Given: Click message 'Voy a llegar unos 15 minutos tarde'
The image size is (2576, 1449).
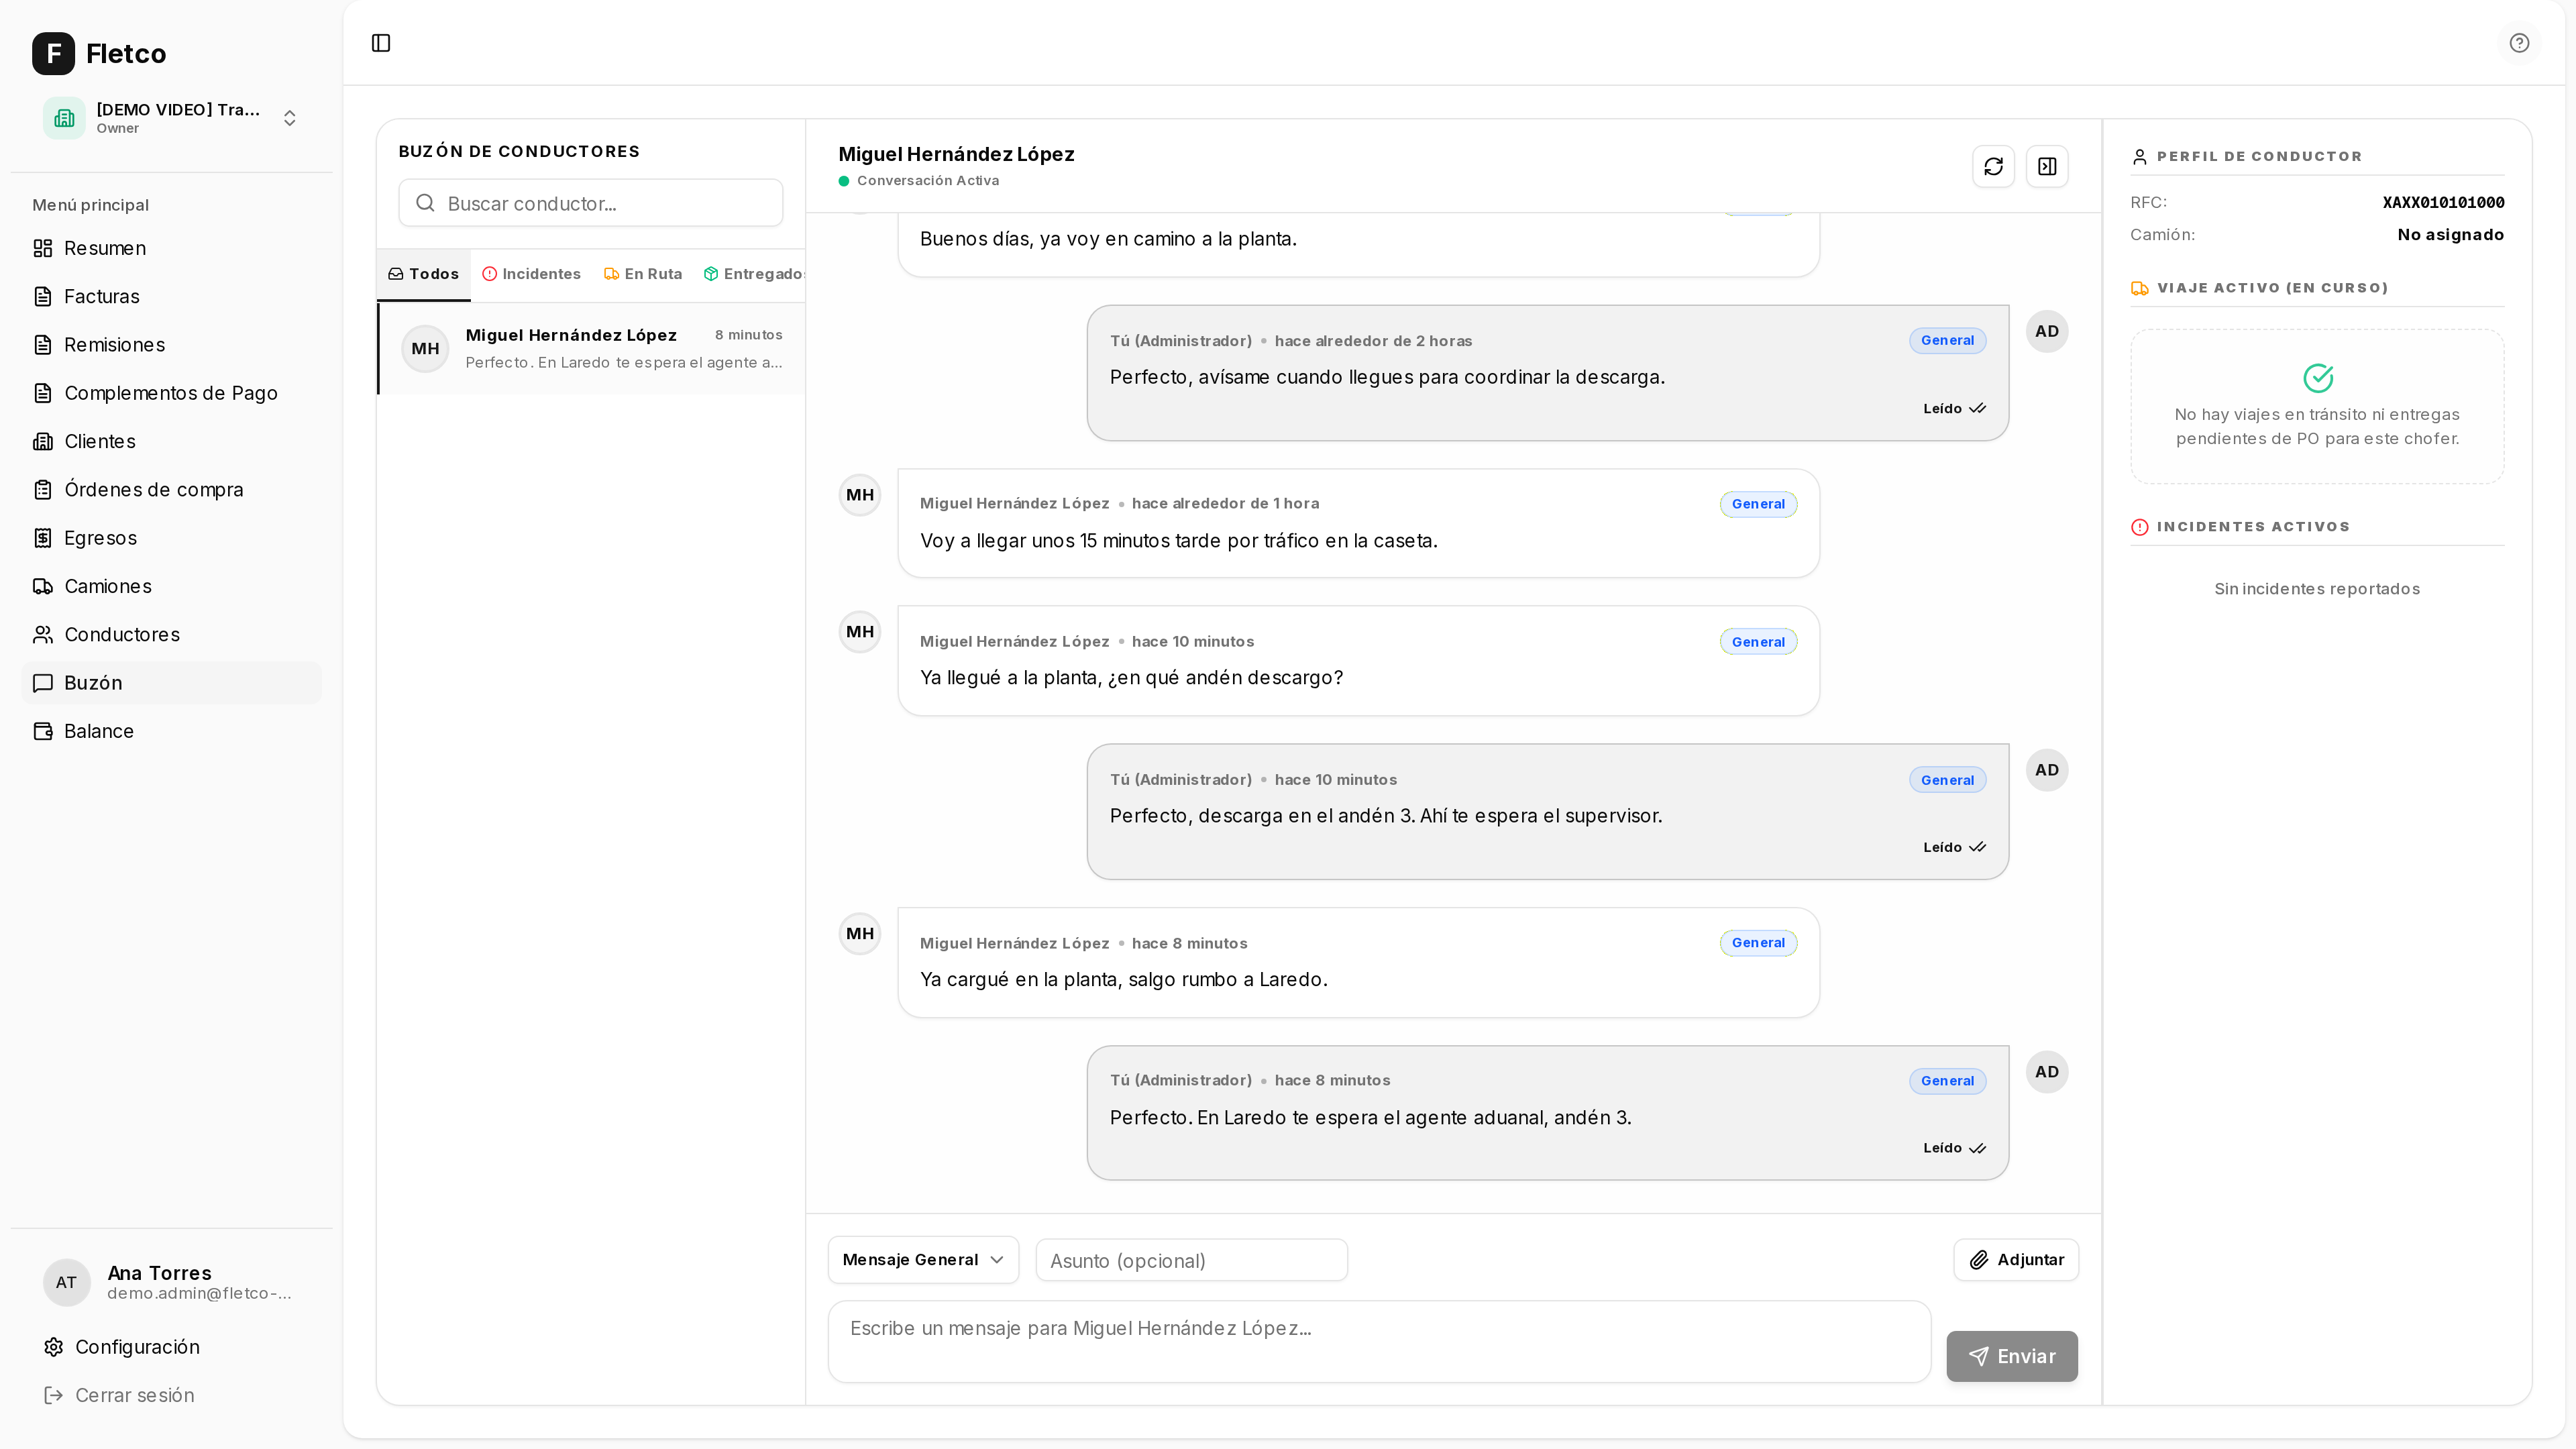Looking at the screenshot, I should click(x=1178, y=541).
